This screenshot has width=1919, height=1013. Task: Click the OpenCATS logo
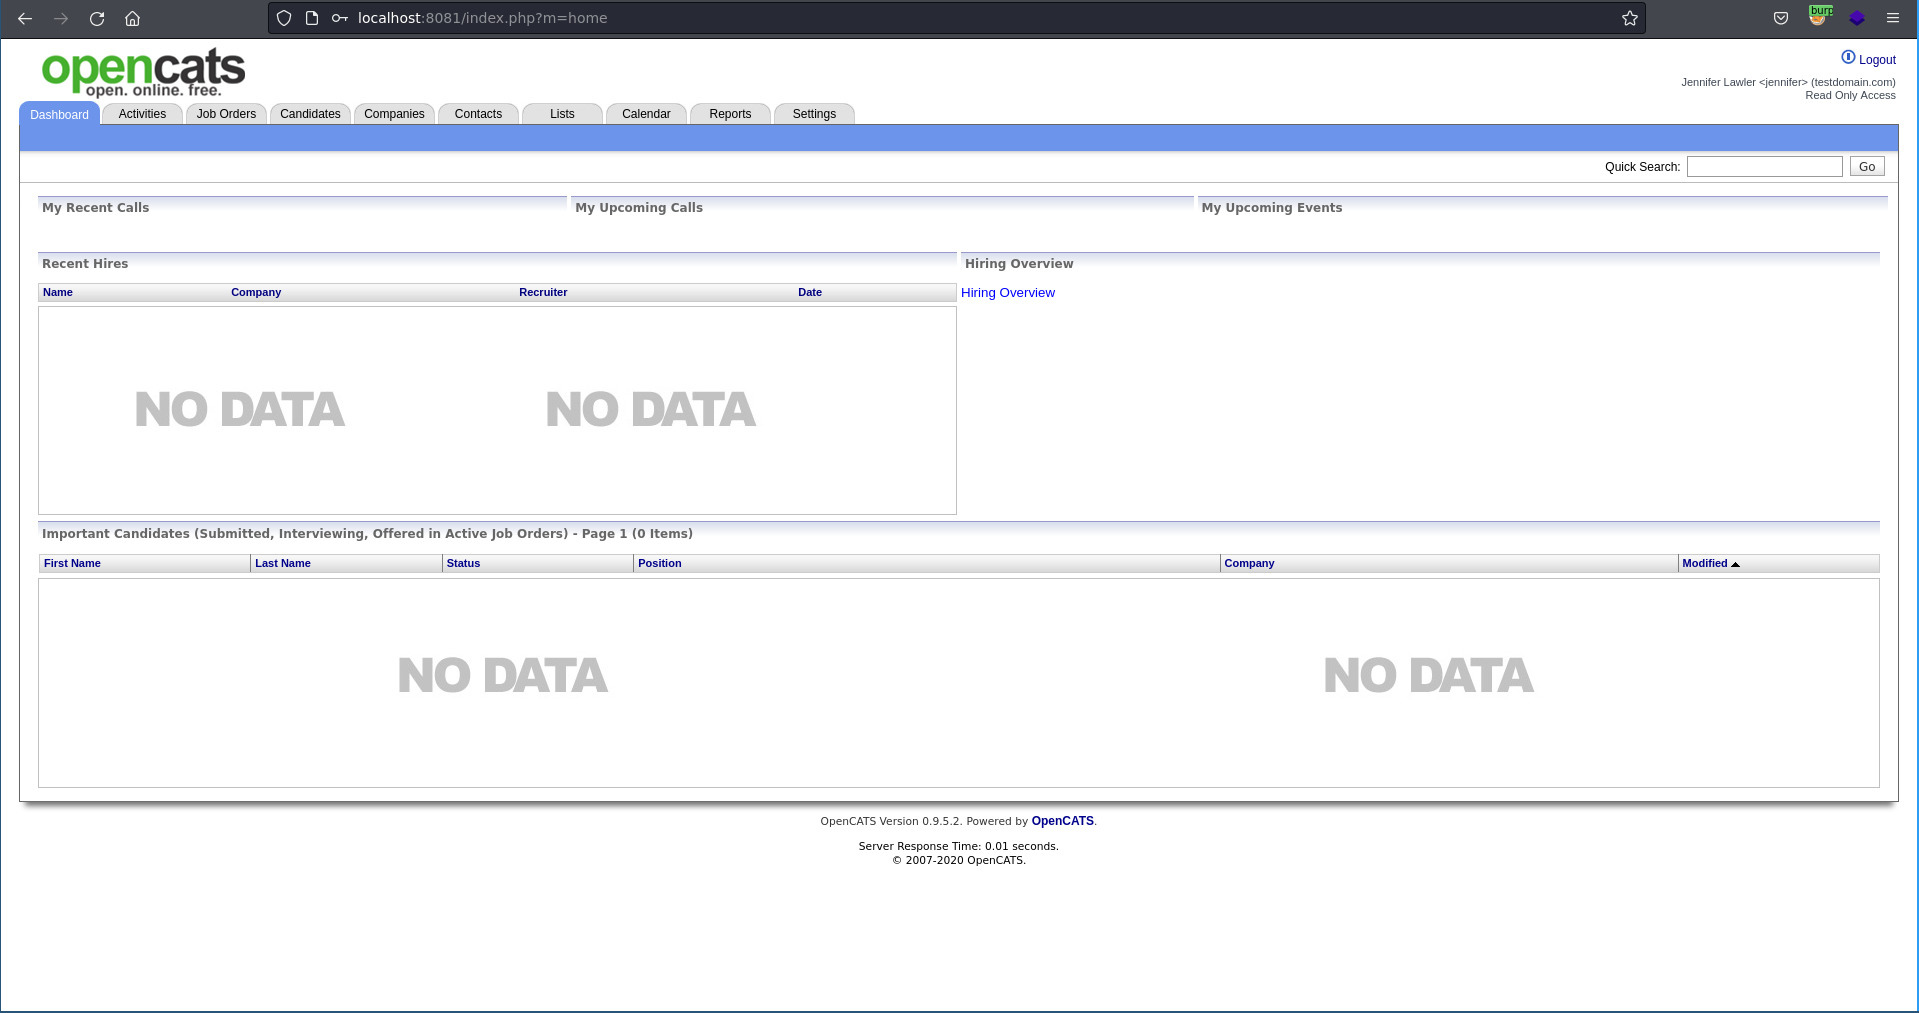click(x=143, y=72)
